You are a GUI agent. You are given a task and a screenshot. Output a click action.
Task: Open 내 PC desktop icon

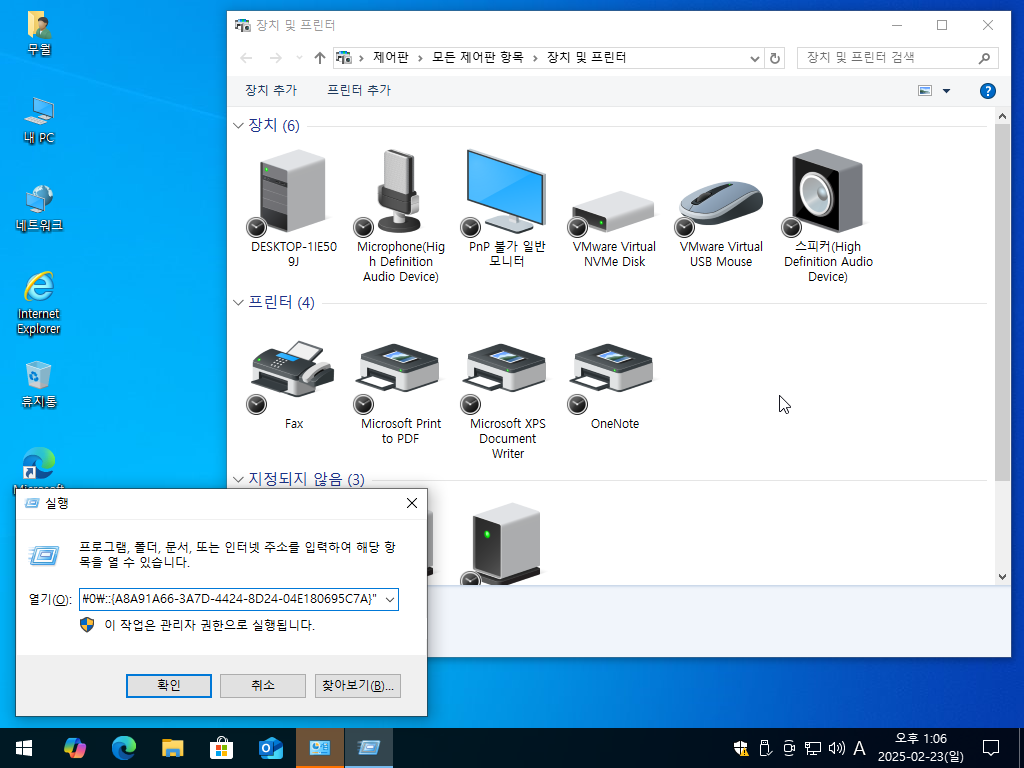pyautogui.click(x=39, y=120)
